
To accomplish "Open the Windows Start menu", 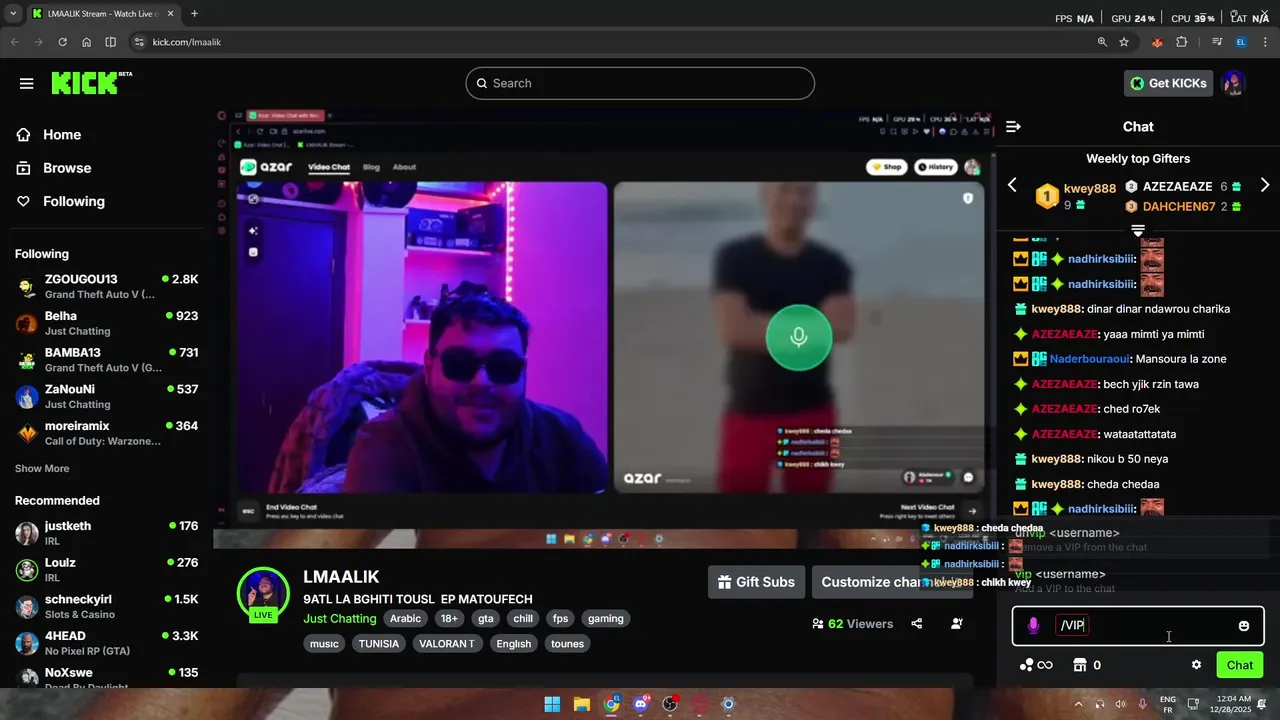I will 552,704.
